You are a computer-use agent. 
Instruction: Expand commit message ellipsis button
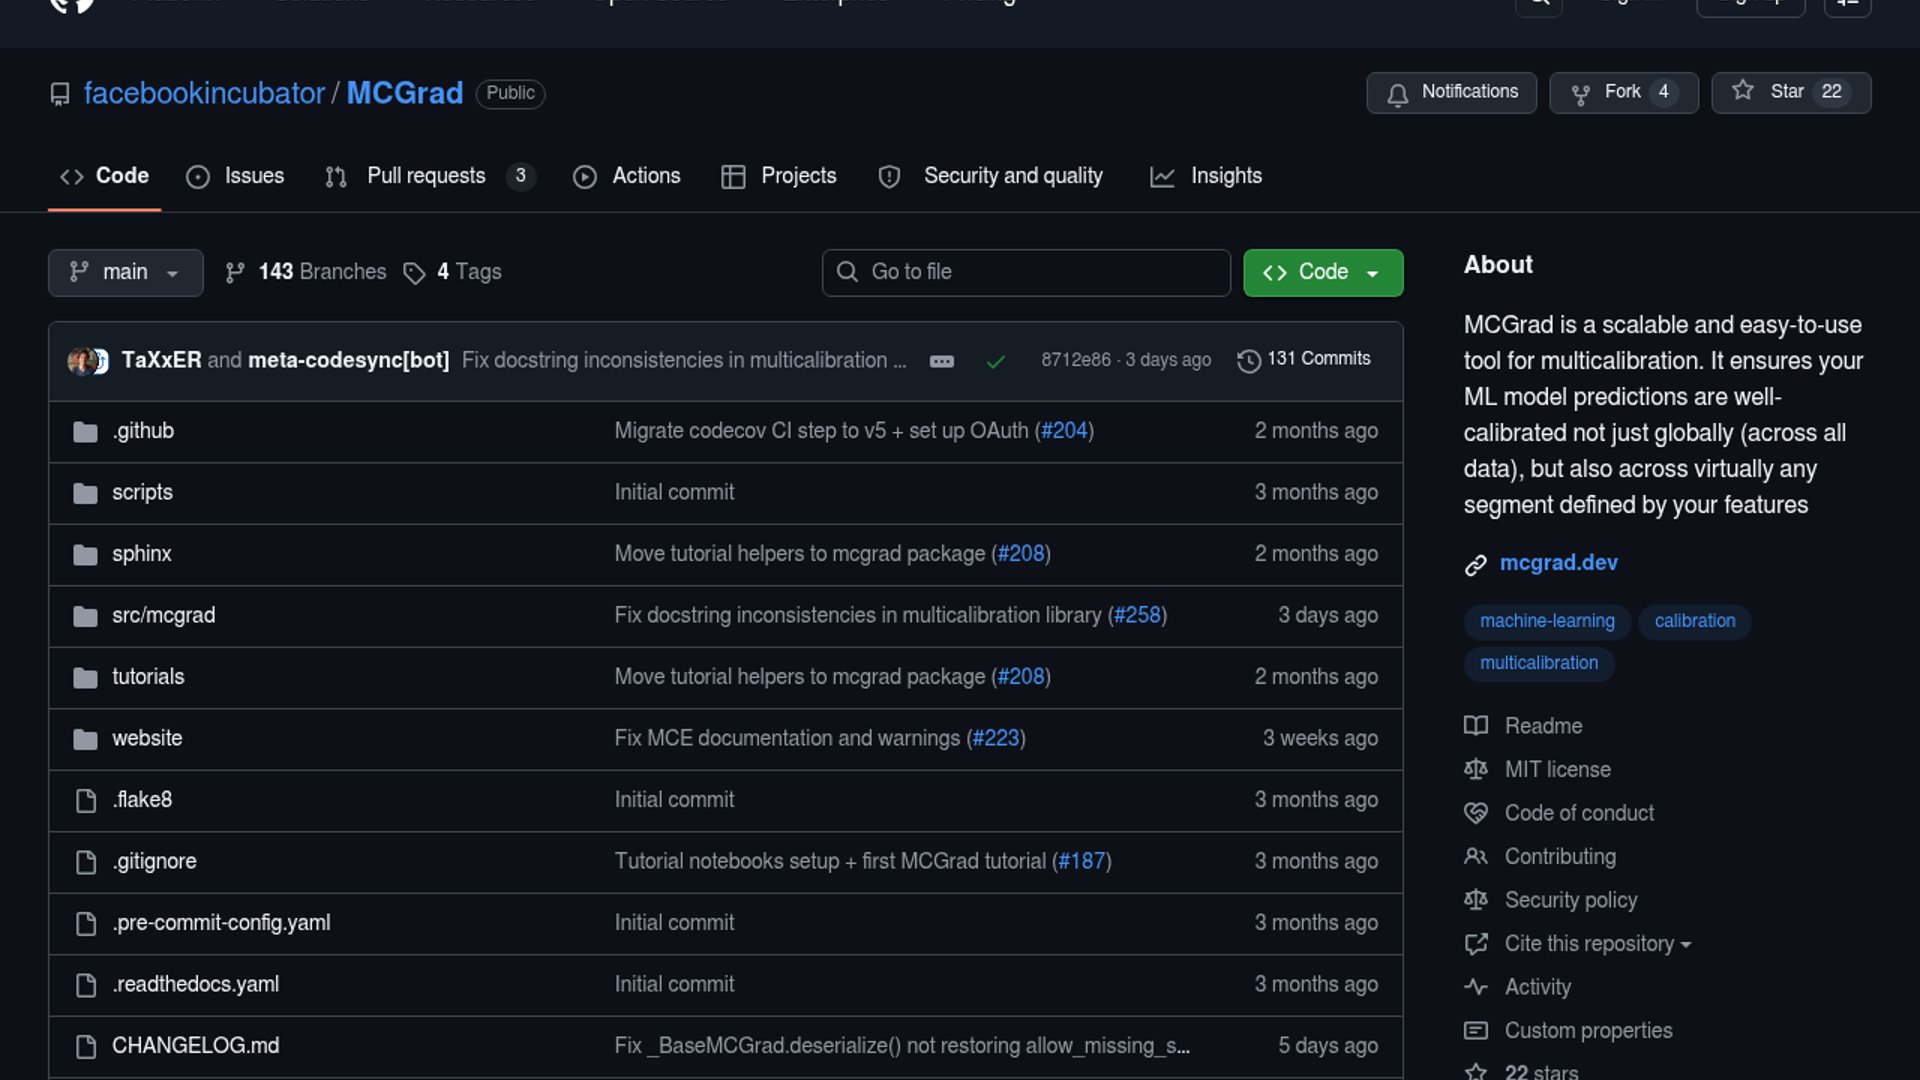click(941, 361)
